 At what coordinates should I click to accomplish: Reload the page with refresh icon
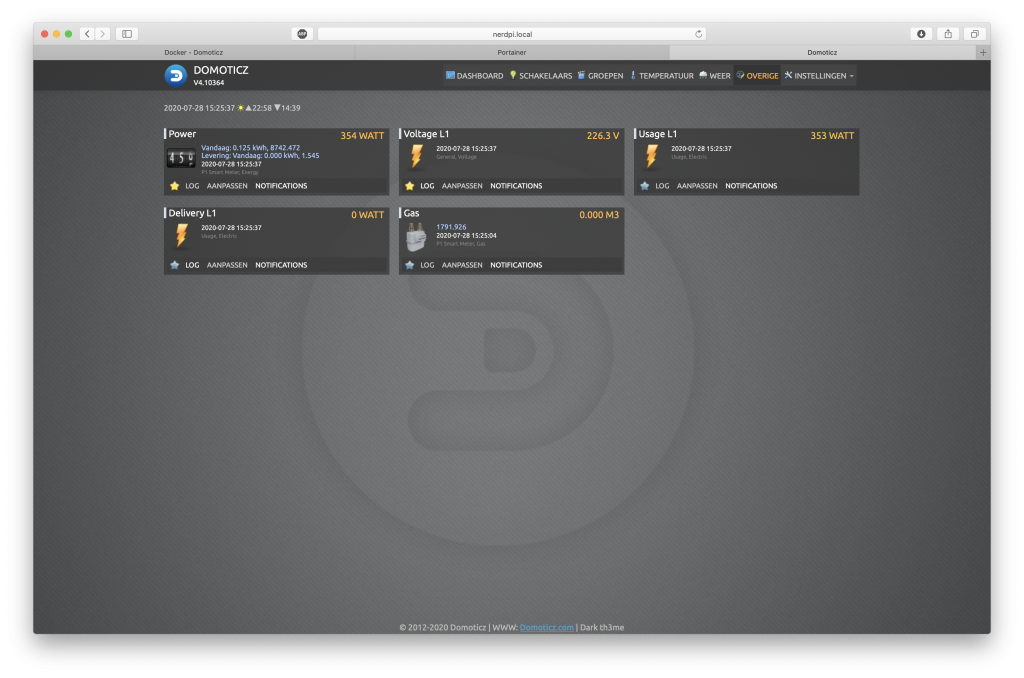(698, 34)
